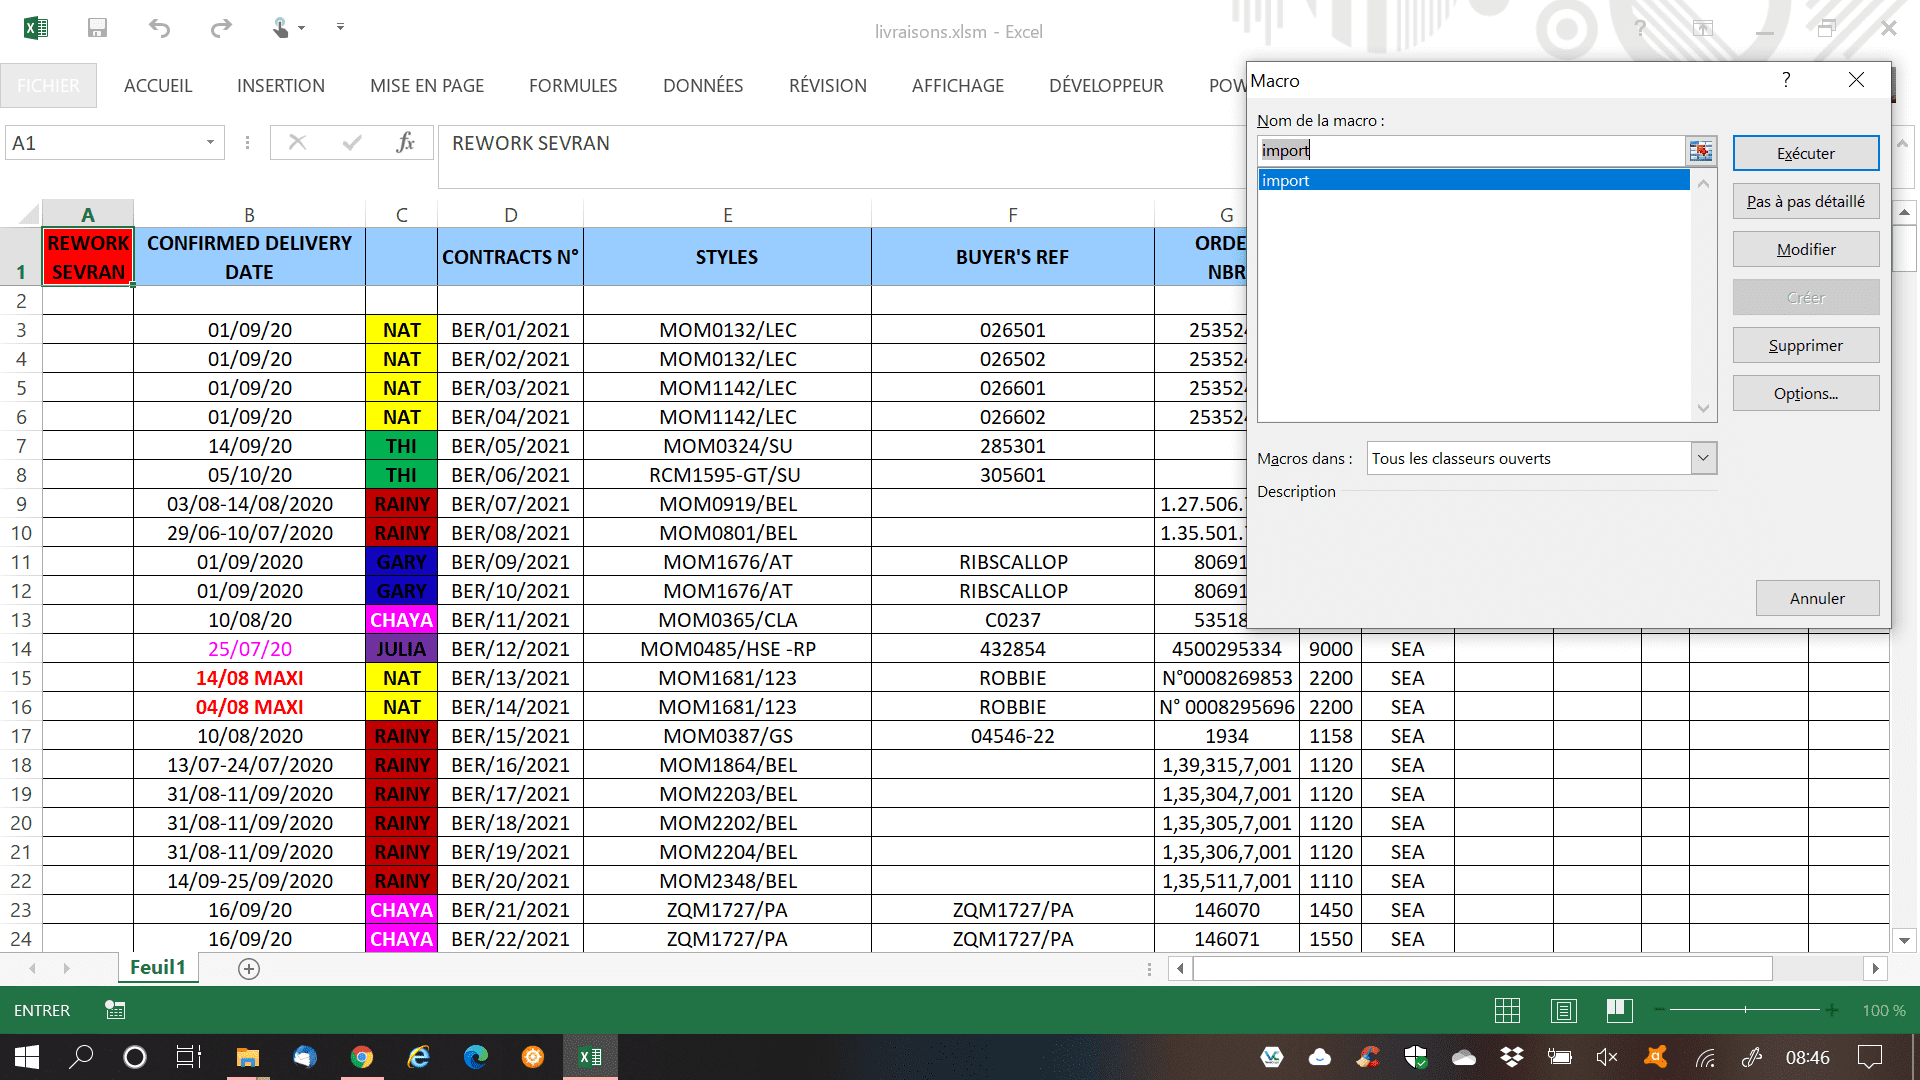
Task: Open the FORMULES ribbon tab
Action: 573,86
